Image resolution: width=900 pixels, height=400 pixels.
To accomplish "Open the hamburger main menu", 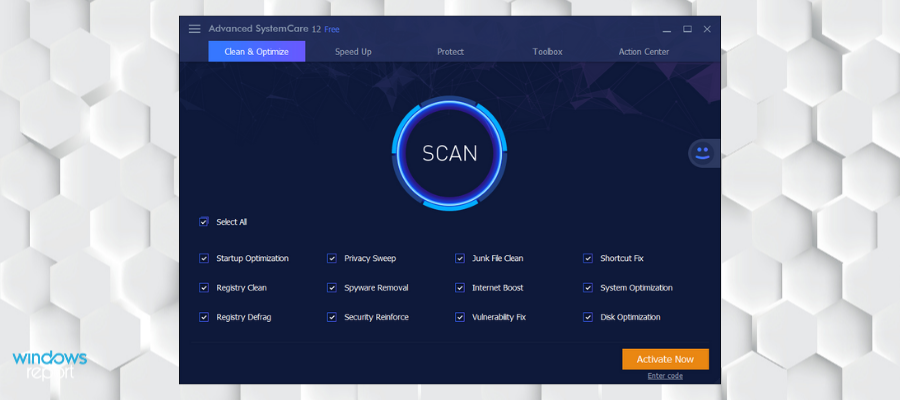I will point(195,29).
